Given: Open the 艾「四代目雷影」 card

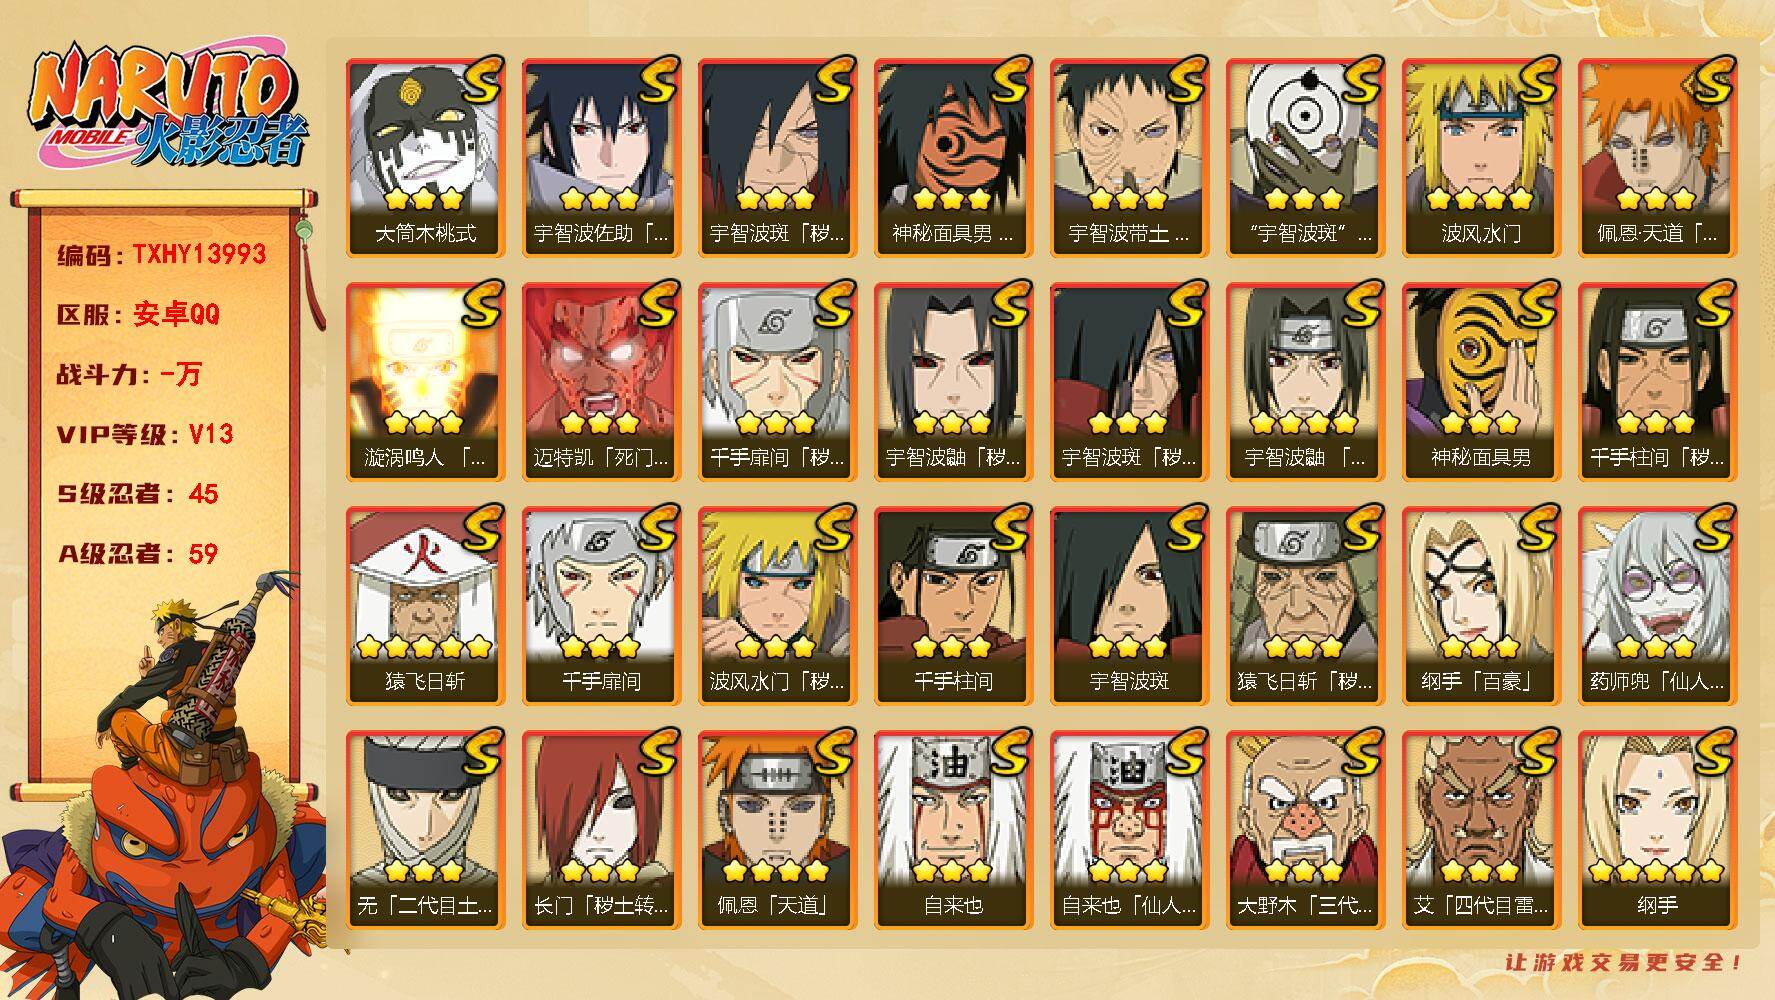Looking at the screenshot, I should pyautogui.click(x=1481, y=830).
